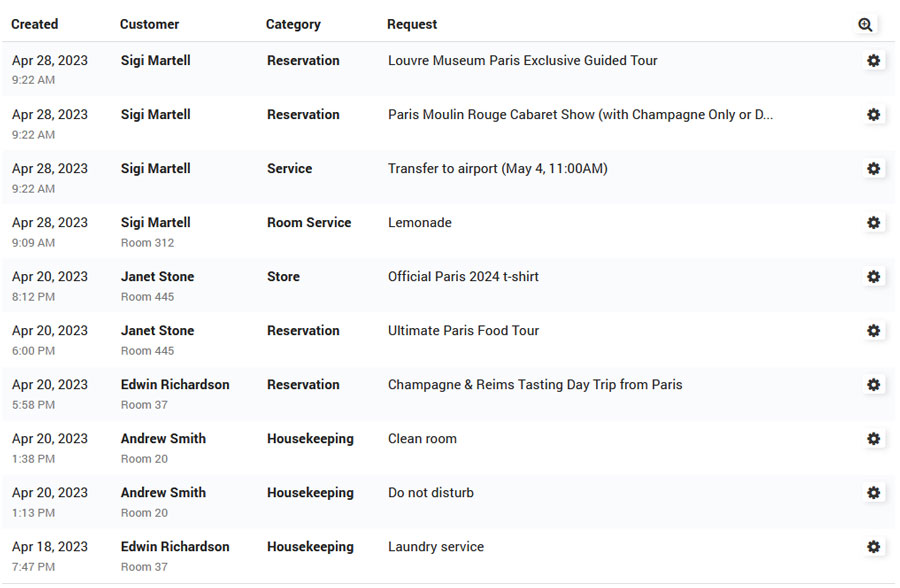Click gear icon for Paris 2024 t-shirt

873,277
